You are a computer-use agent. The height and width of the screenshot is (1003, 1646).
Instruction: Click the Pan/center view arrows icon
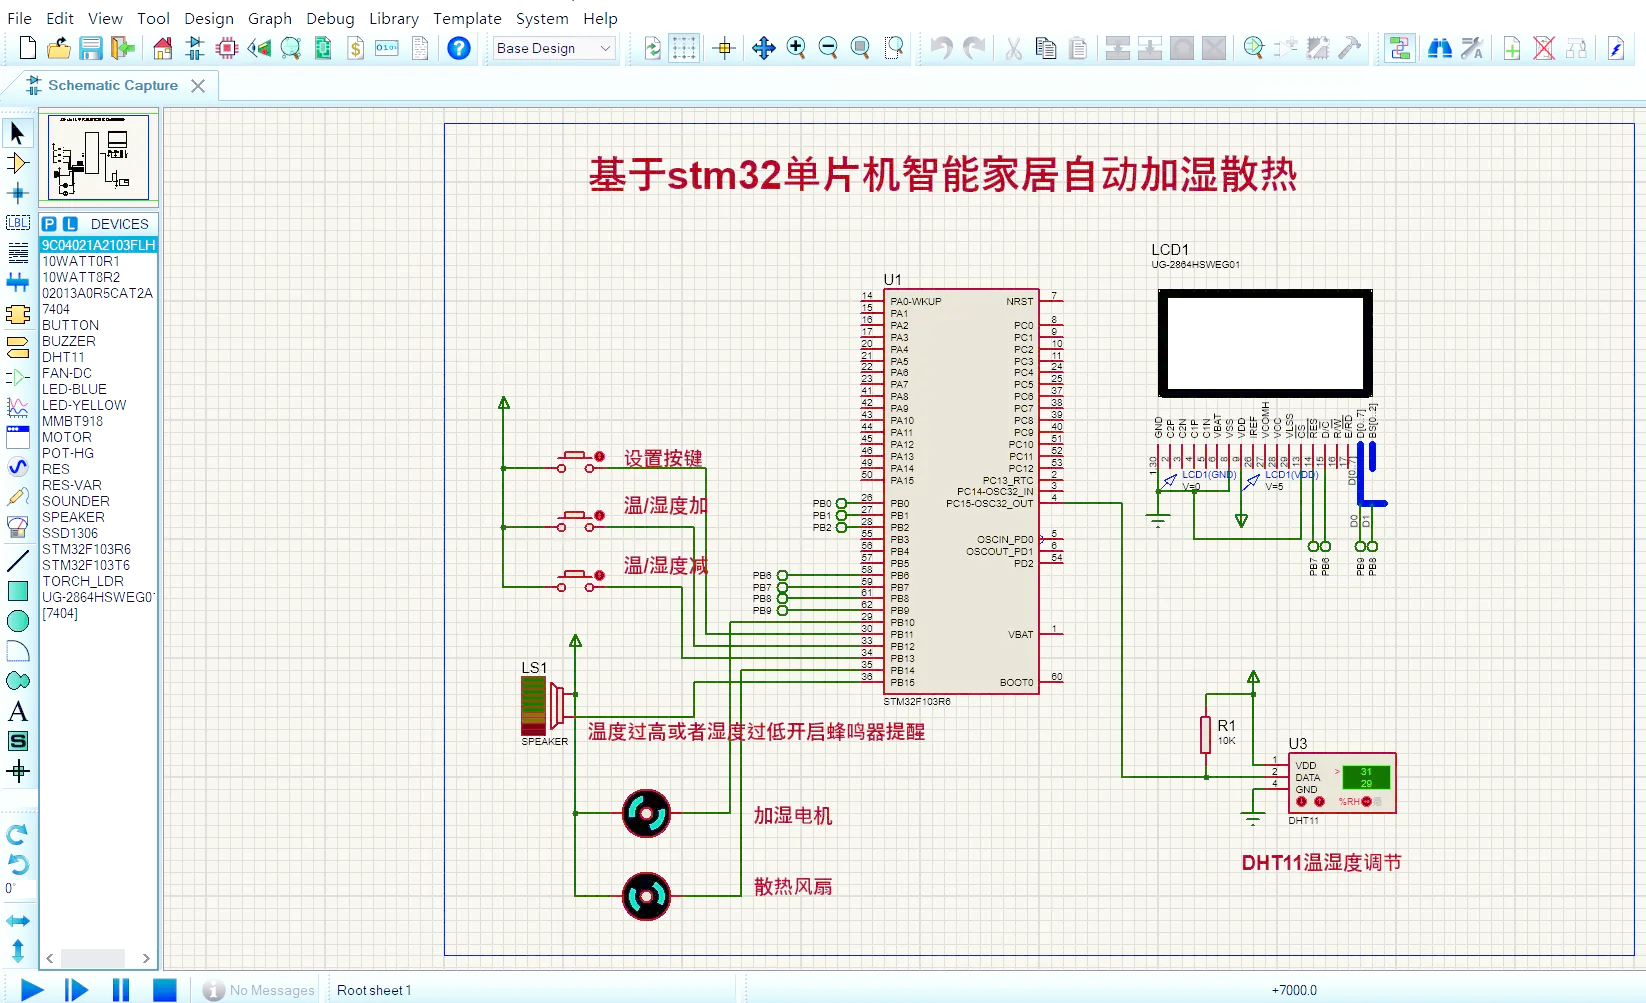pyautogui.click(x=764, y=48)
